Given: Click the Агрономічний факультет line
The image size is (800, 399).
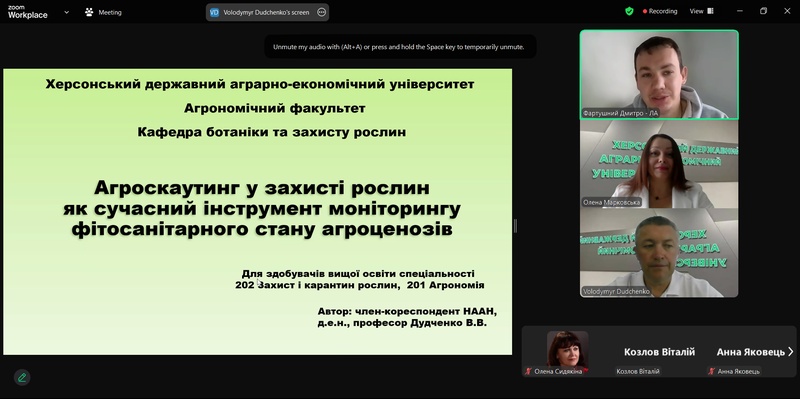Looking at the screenshot, I should click(x=274, y=108).
